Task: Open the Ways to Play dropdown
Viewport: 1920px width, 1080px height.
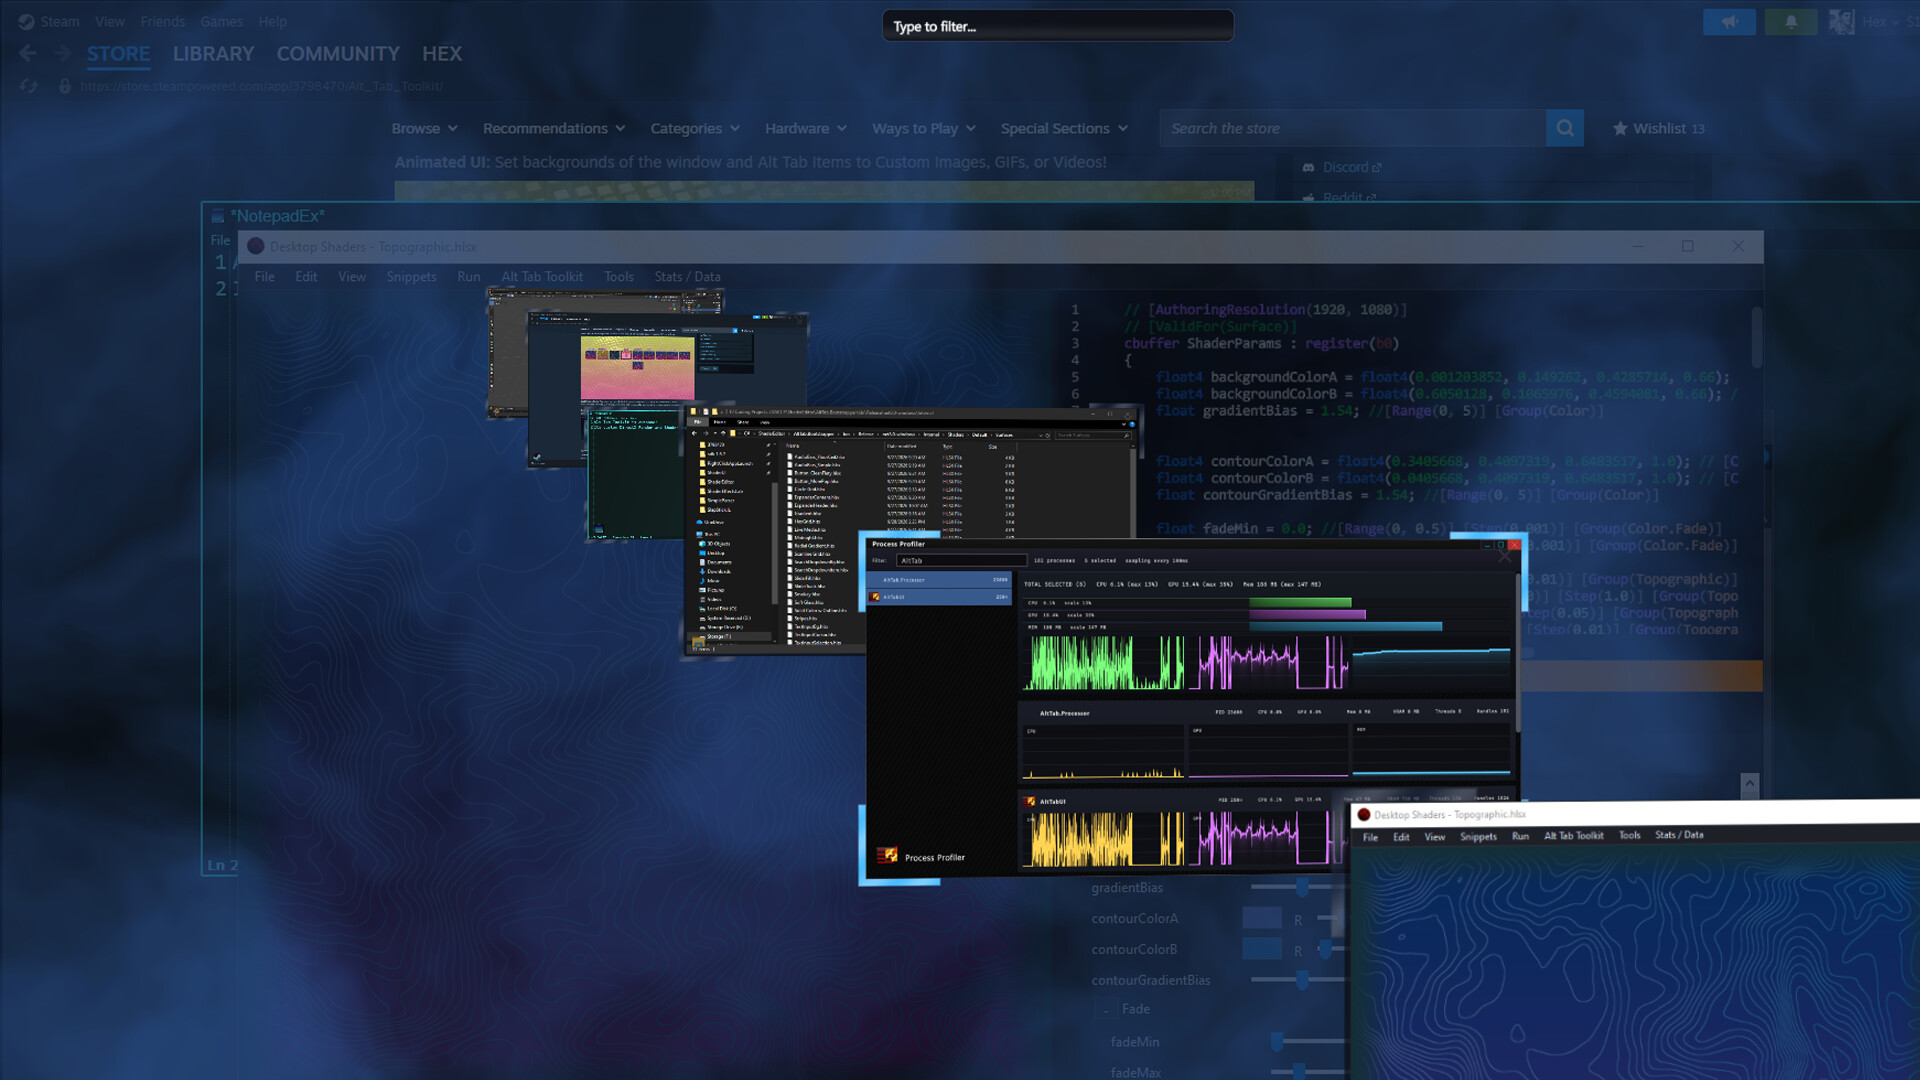Action: coord(924,128)
